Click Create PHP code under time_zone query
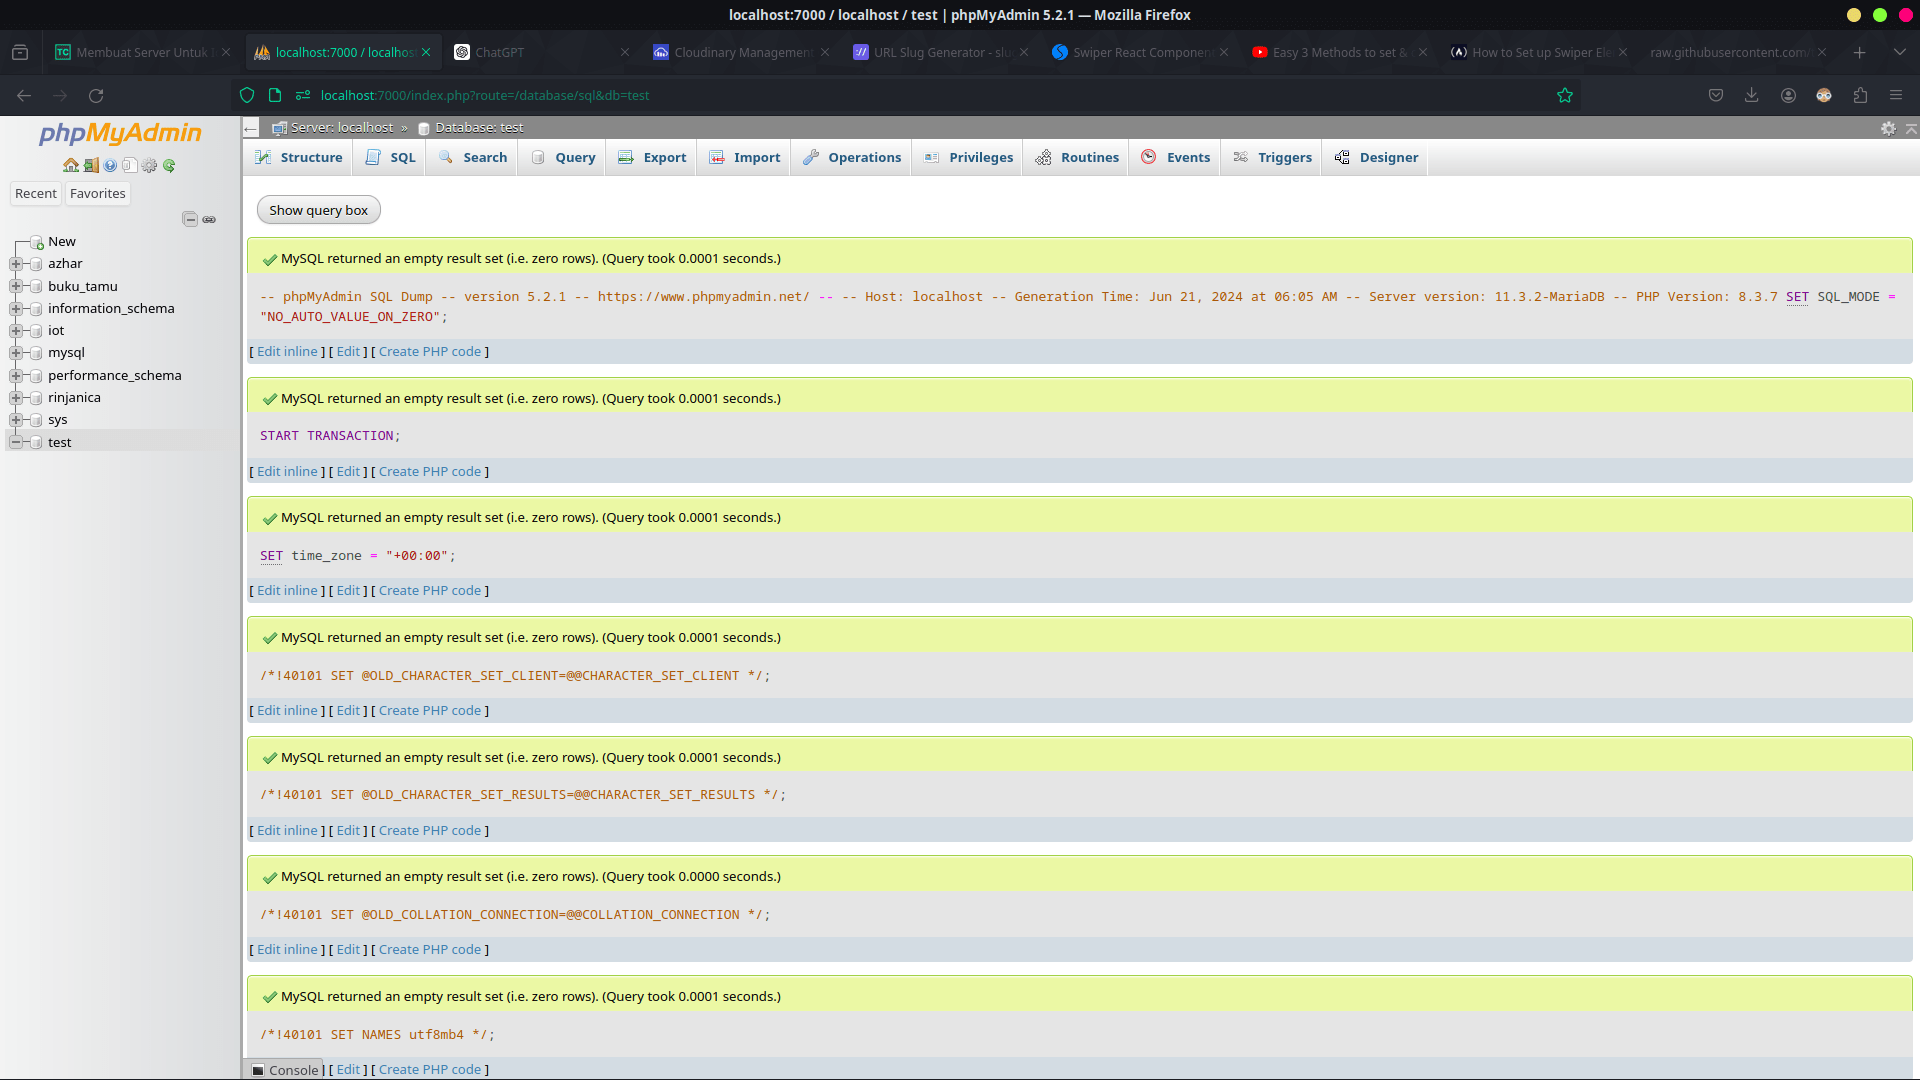The height and width of the screenshot is (1080, 1920). [x=430, y=591]
